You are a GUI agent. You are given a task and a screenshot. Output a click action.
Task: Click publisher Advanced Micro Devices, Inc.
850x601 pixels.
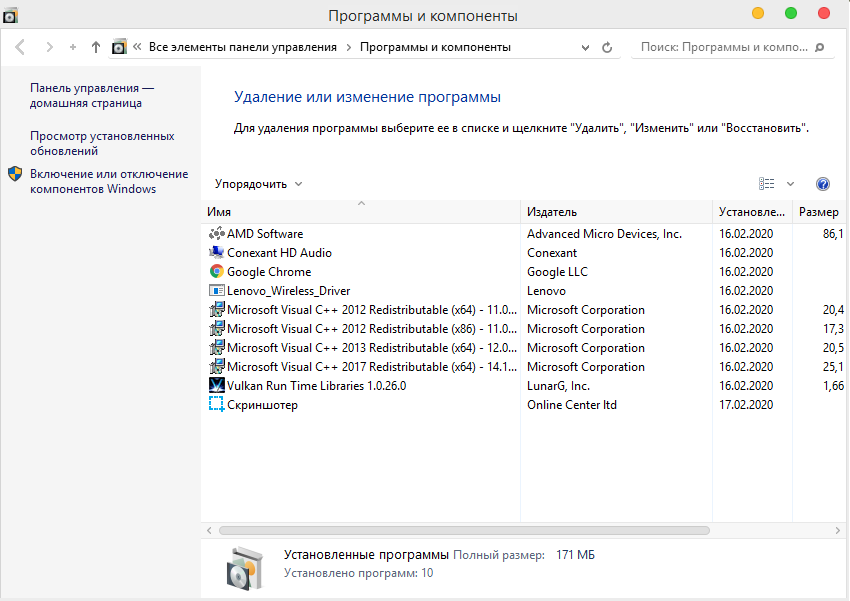604,234
